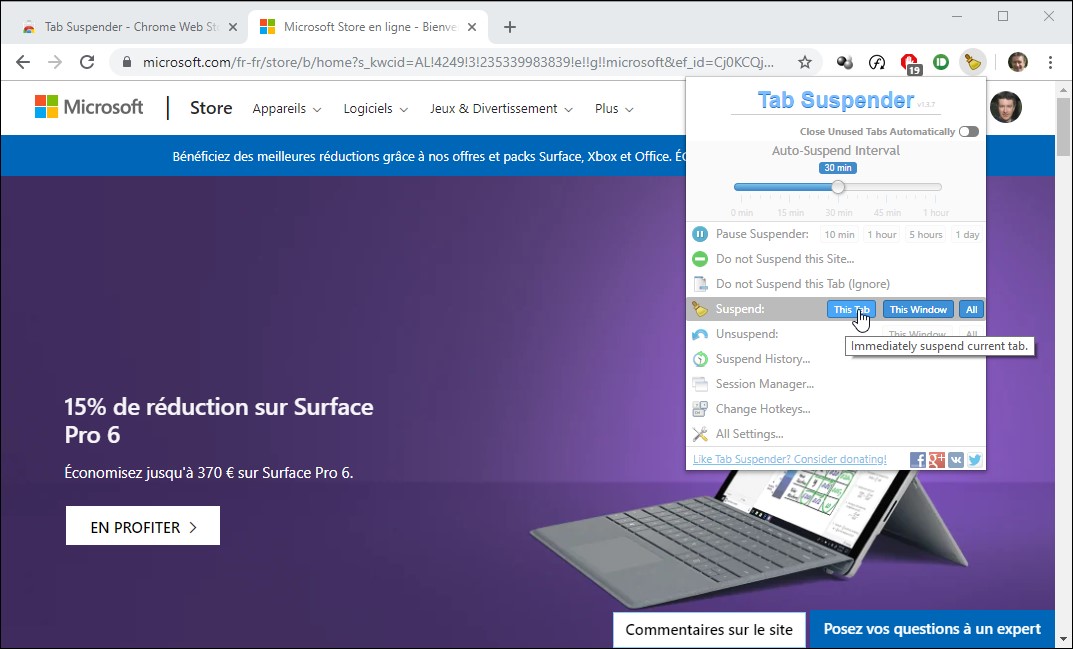Switch to the Tab Suspender Chrome Web Store tab
1073x649 pixels.
coord(130,27)
